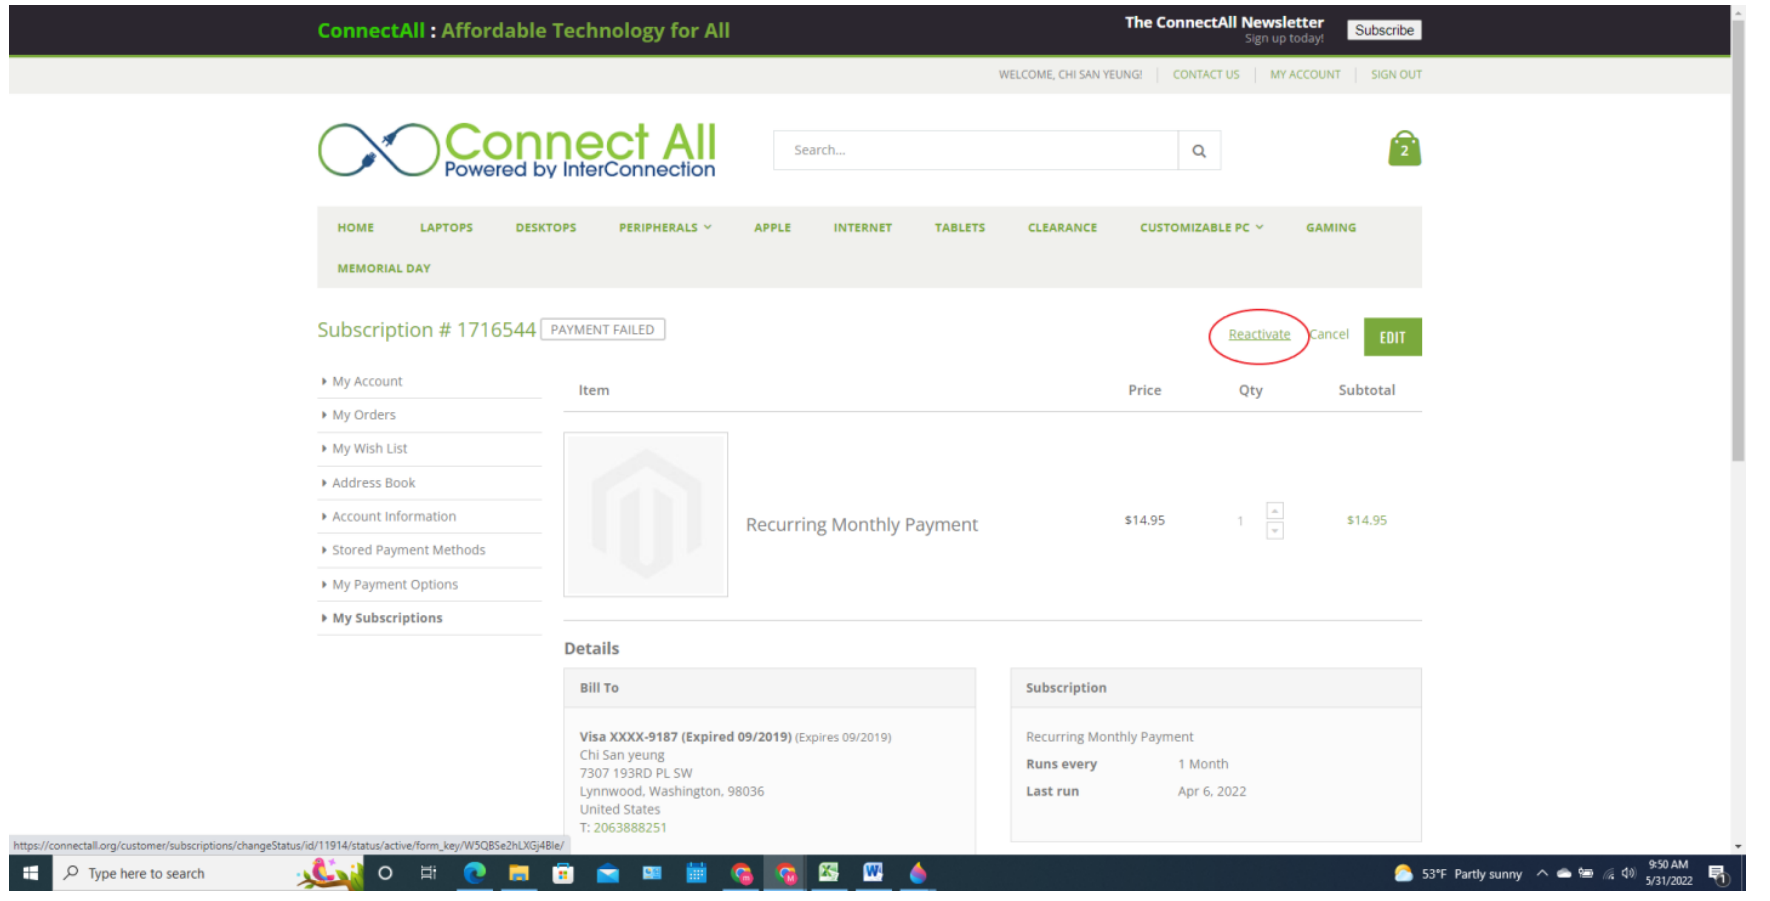Image resolution: width=1770 pixels, height=901 pixels.
Task: Open Excel from the taskbar
Action: pyautogui.click(x=828, y=873)
